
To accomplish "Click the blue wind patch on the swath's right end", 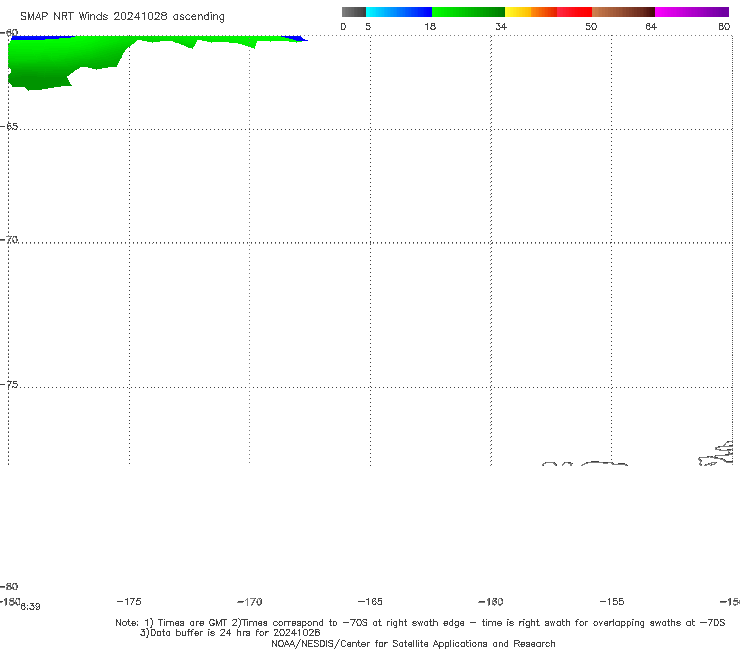I will (295, 38).
